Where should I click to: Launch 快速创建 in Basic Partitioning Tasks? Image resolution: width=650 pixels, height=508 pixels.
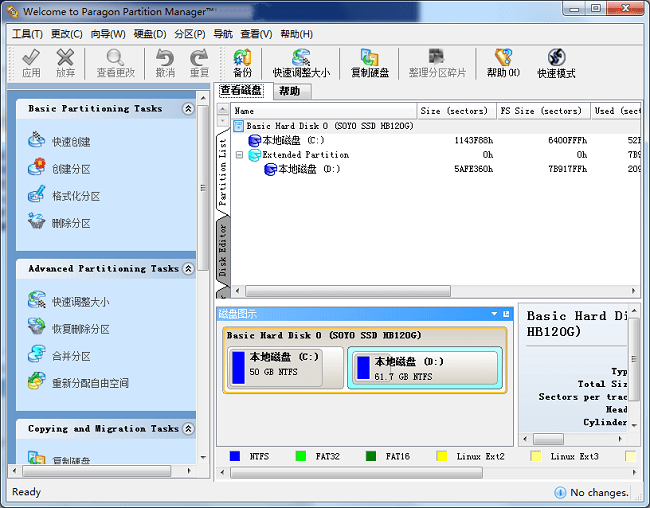[x=70, y=142]
